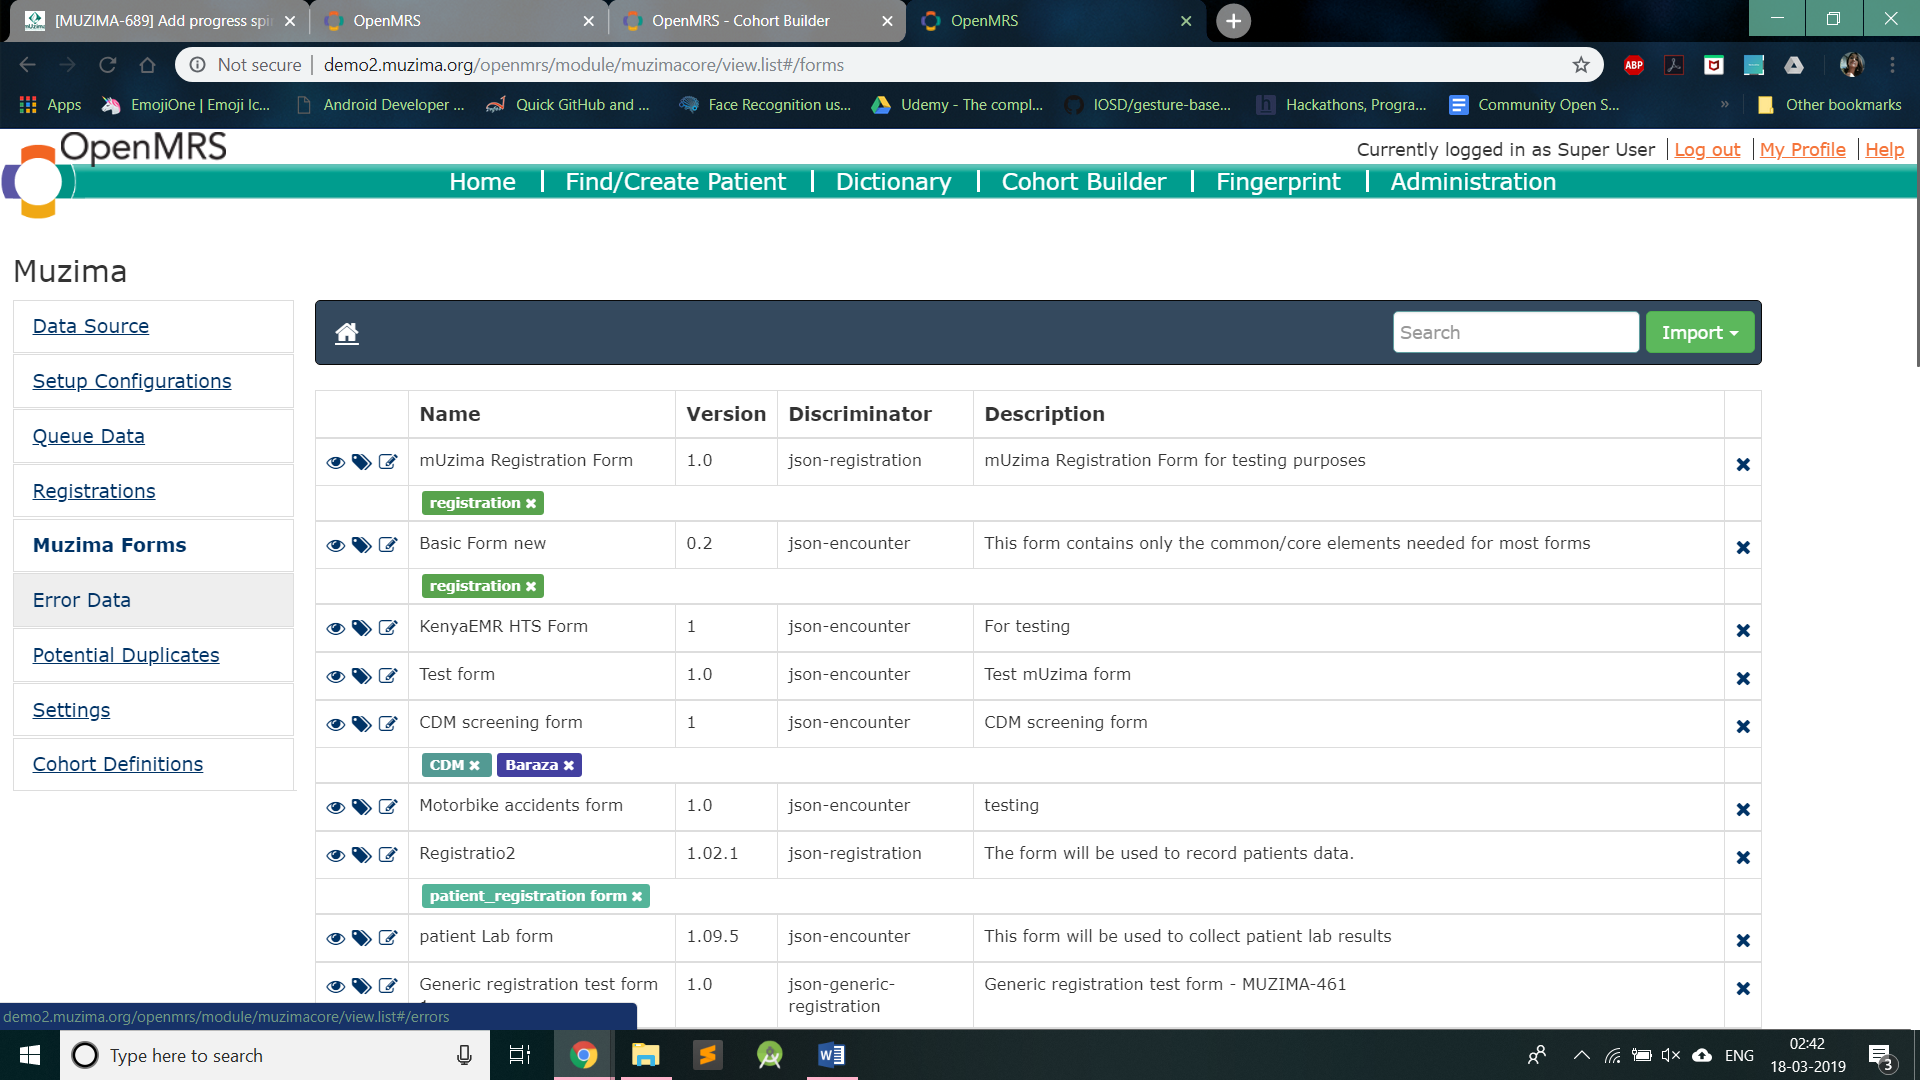Open Error Data sidebar item
The height and width of the screenshot is (1080, 1920).
click(153, 600)
